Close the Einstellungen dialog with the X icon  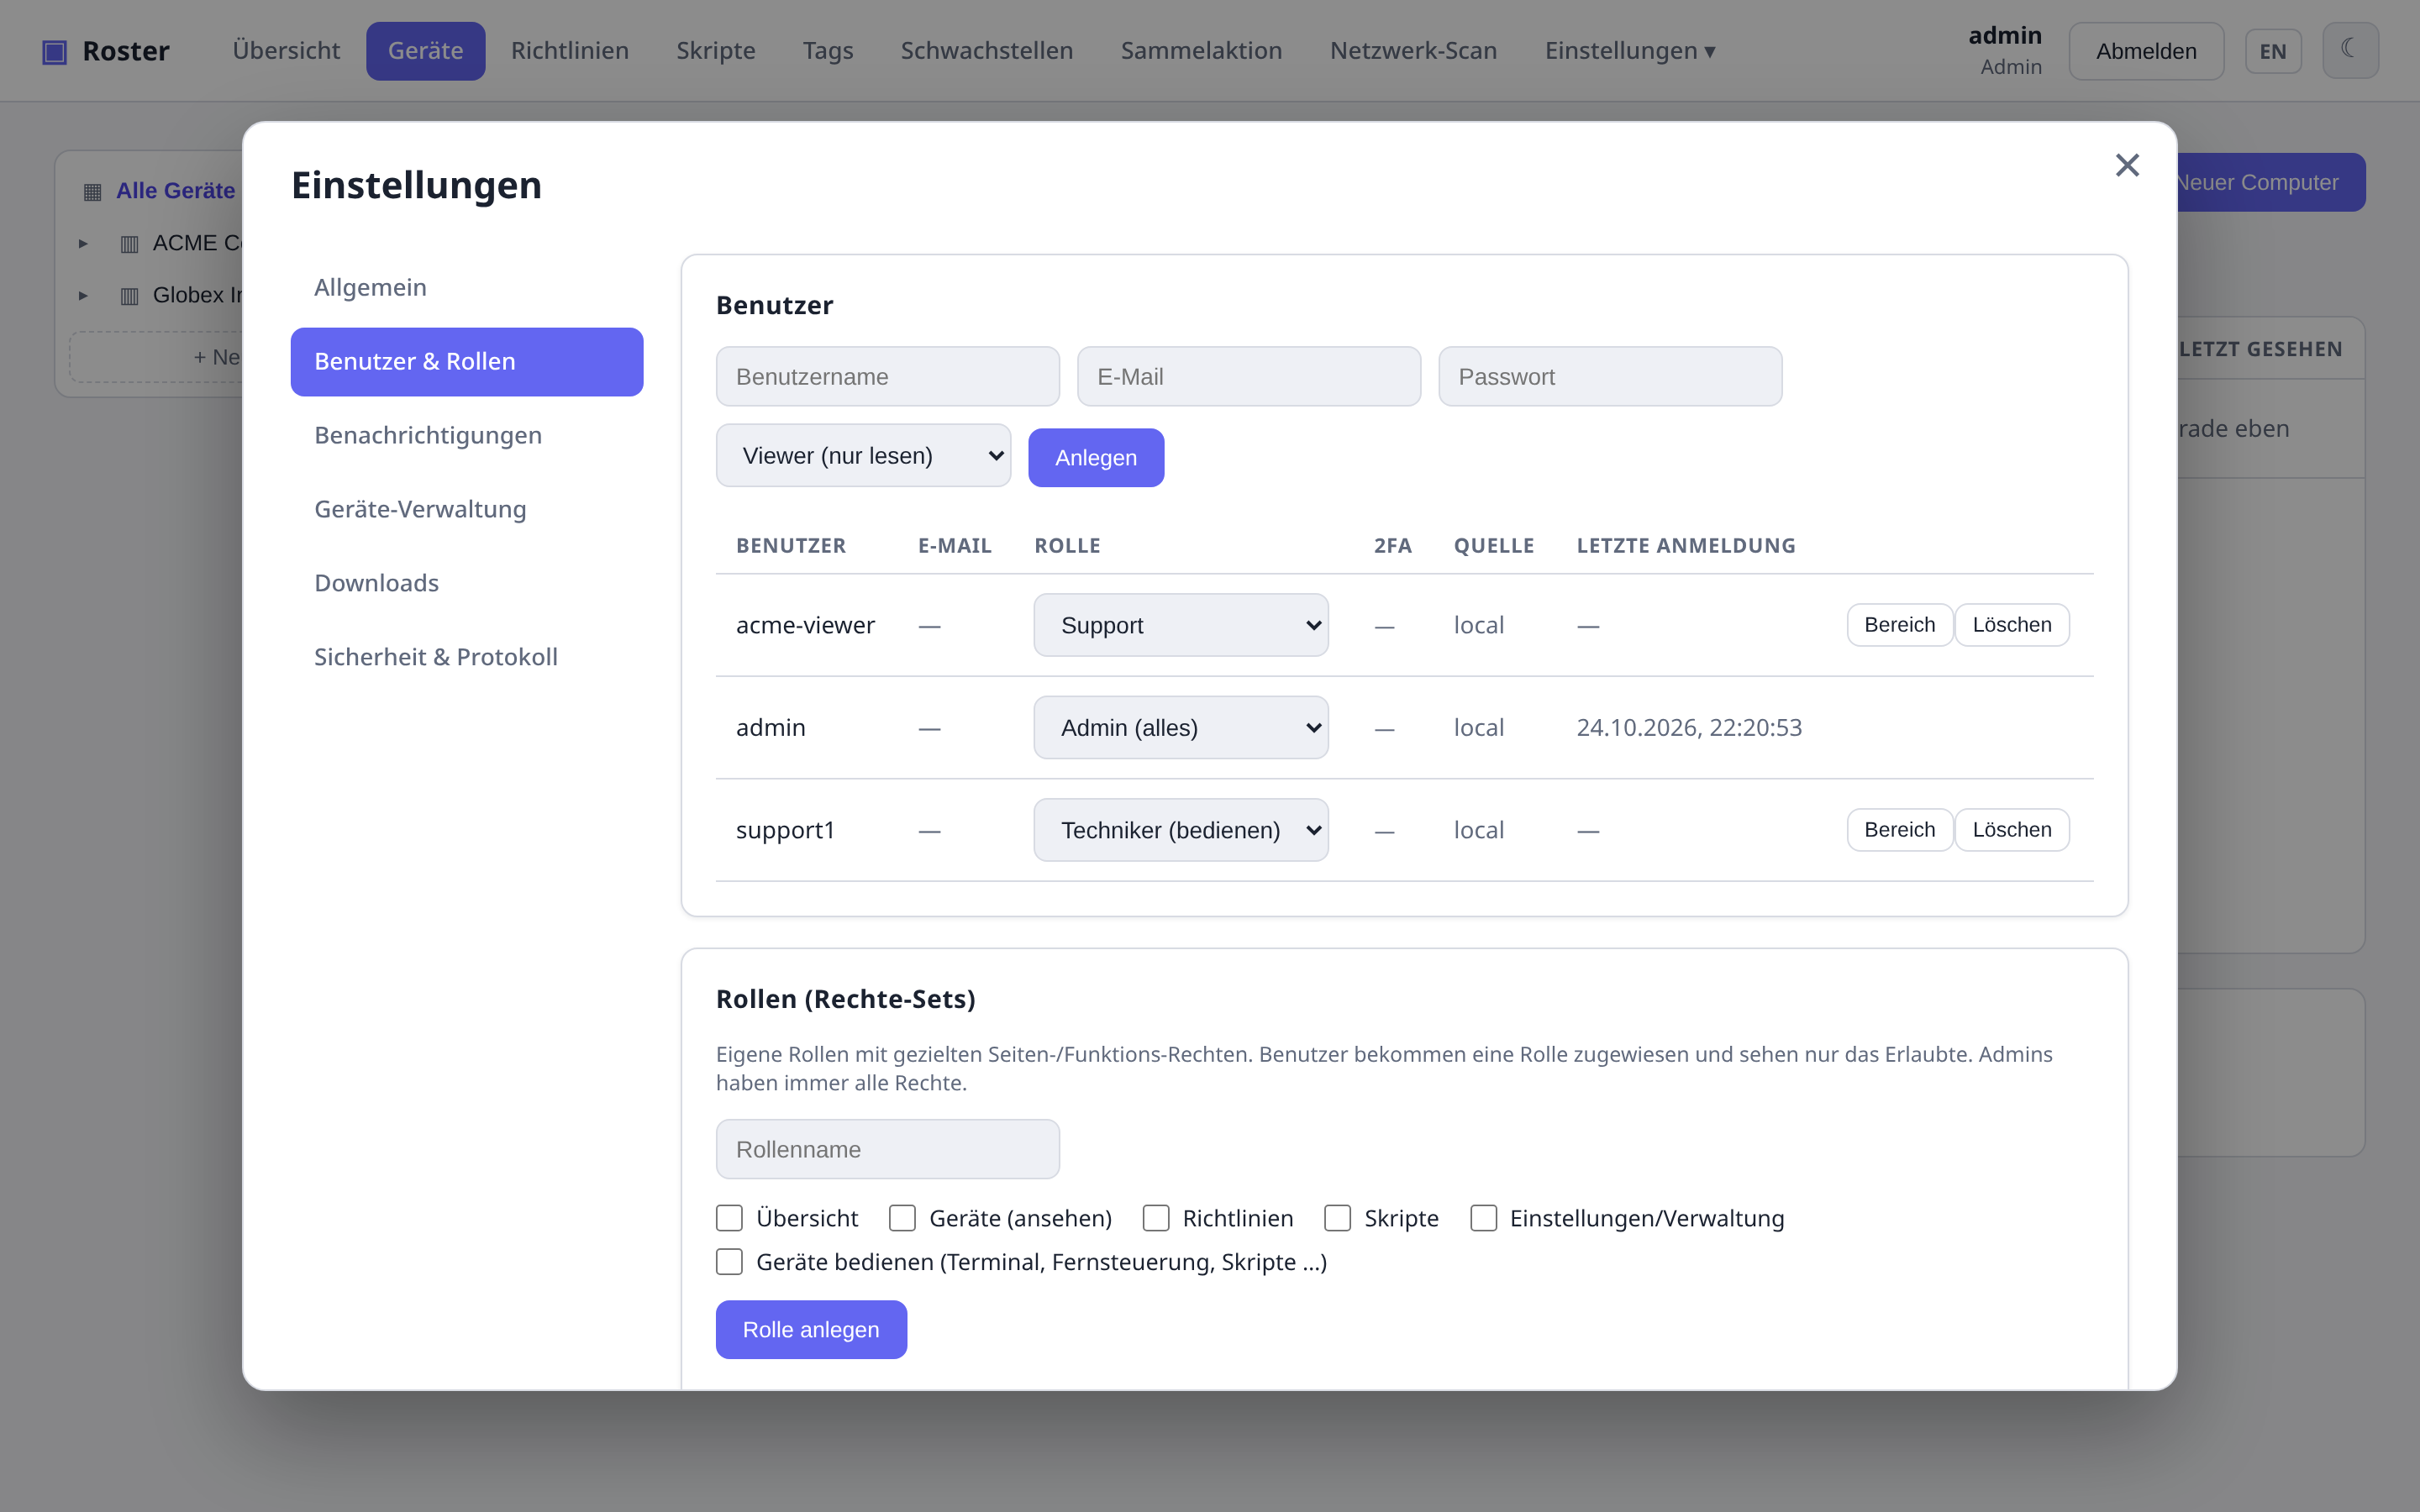[x=2127, y=165]
